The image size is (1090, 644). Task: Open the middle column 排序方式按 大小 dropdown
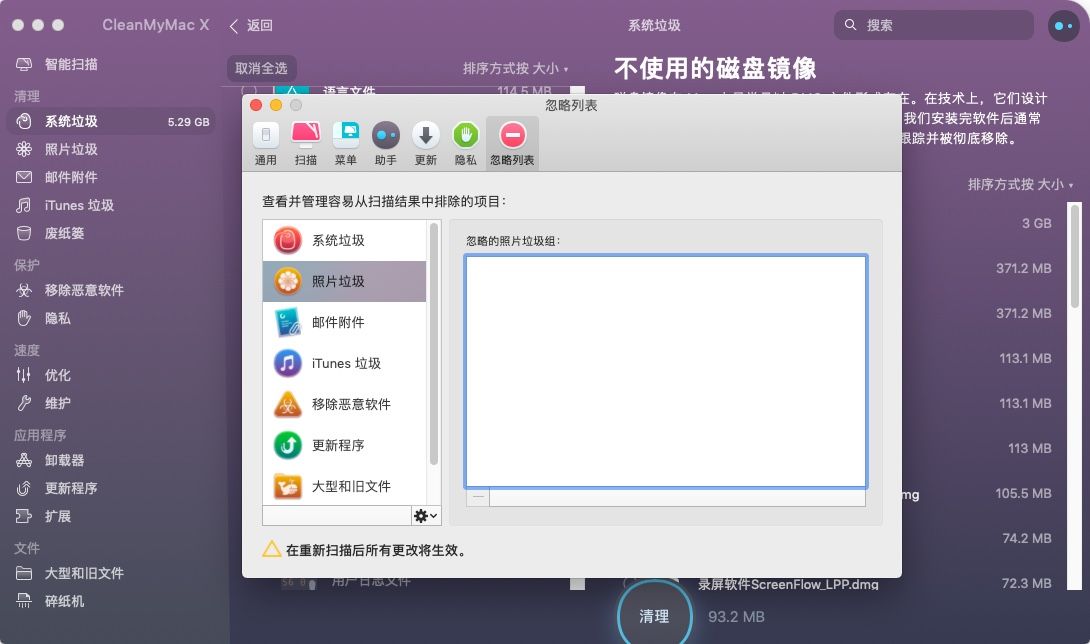(515, 68)
